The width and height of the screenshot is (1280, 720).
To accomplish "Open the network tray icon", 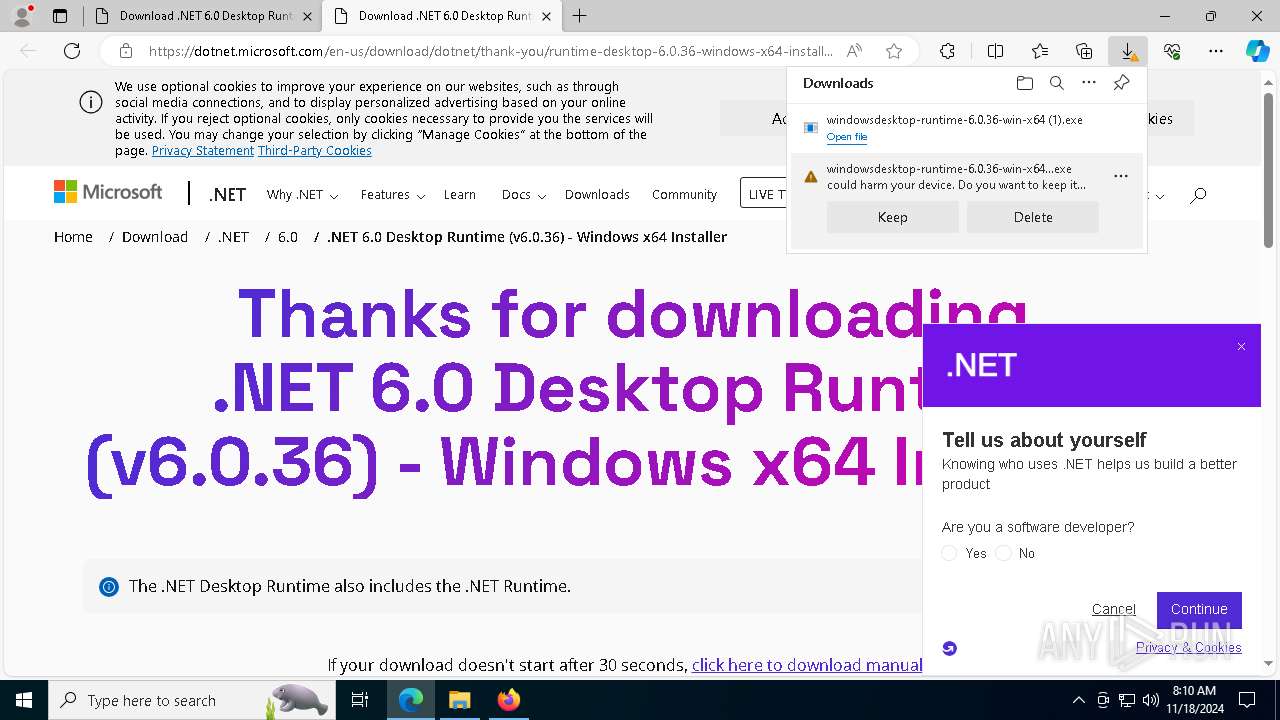I will (1127, 700).
